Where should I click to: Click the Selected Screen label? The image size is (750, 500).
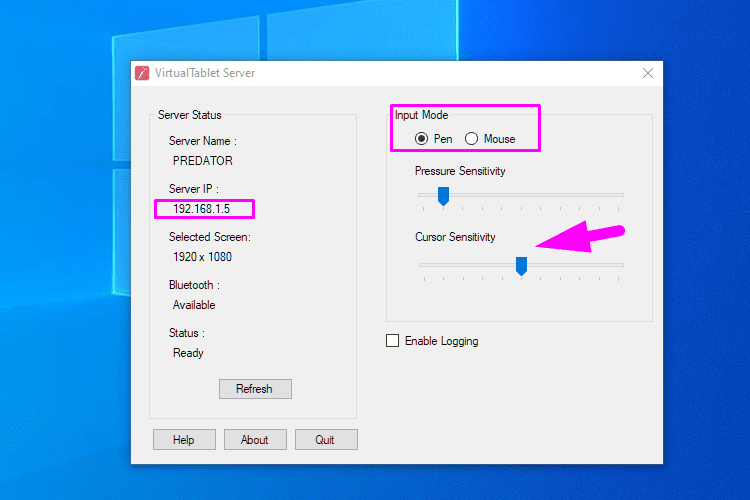210,237
